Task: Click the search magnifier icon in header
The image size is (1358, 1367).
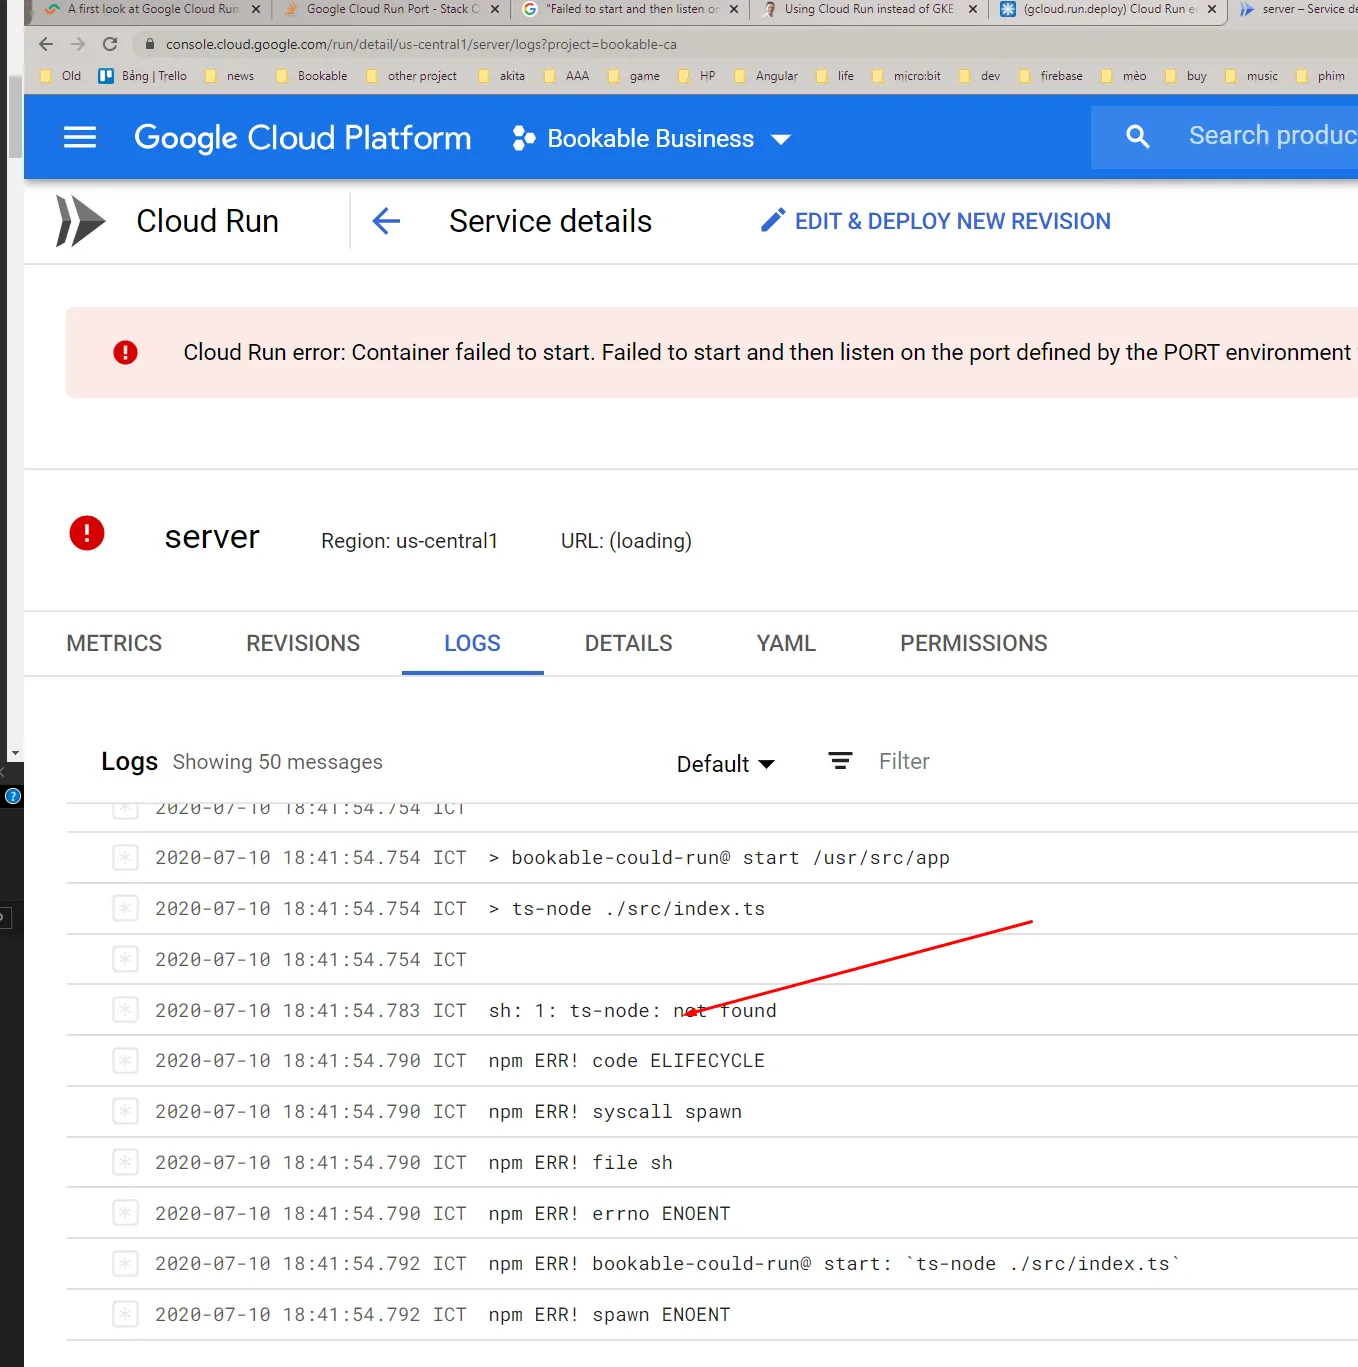Action: tap(1137, 137)
